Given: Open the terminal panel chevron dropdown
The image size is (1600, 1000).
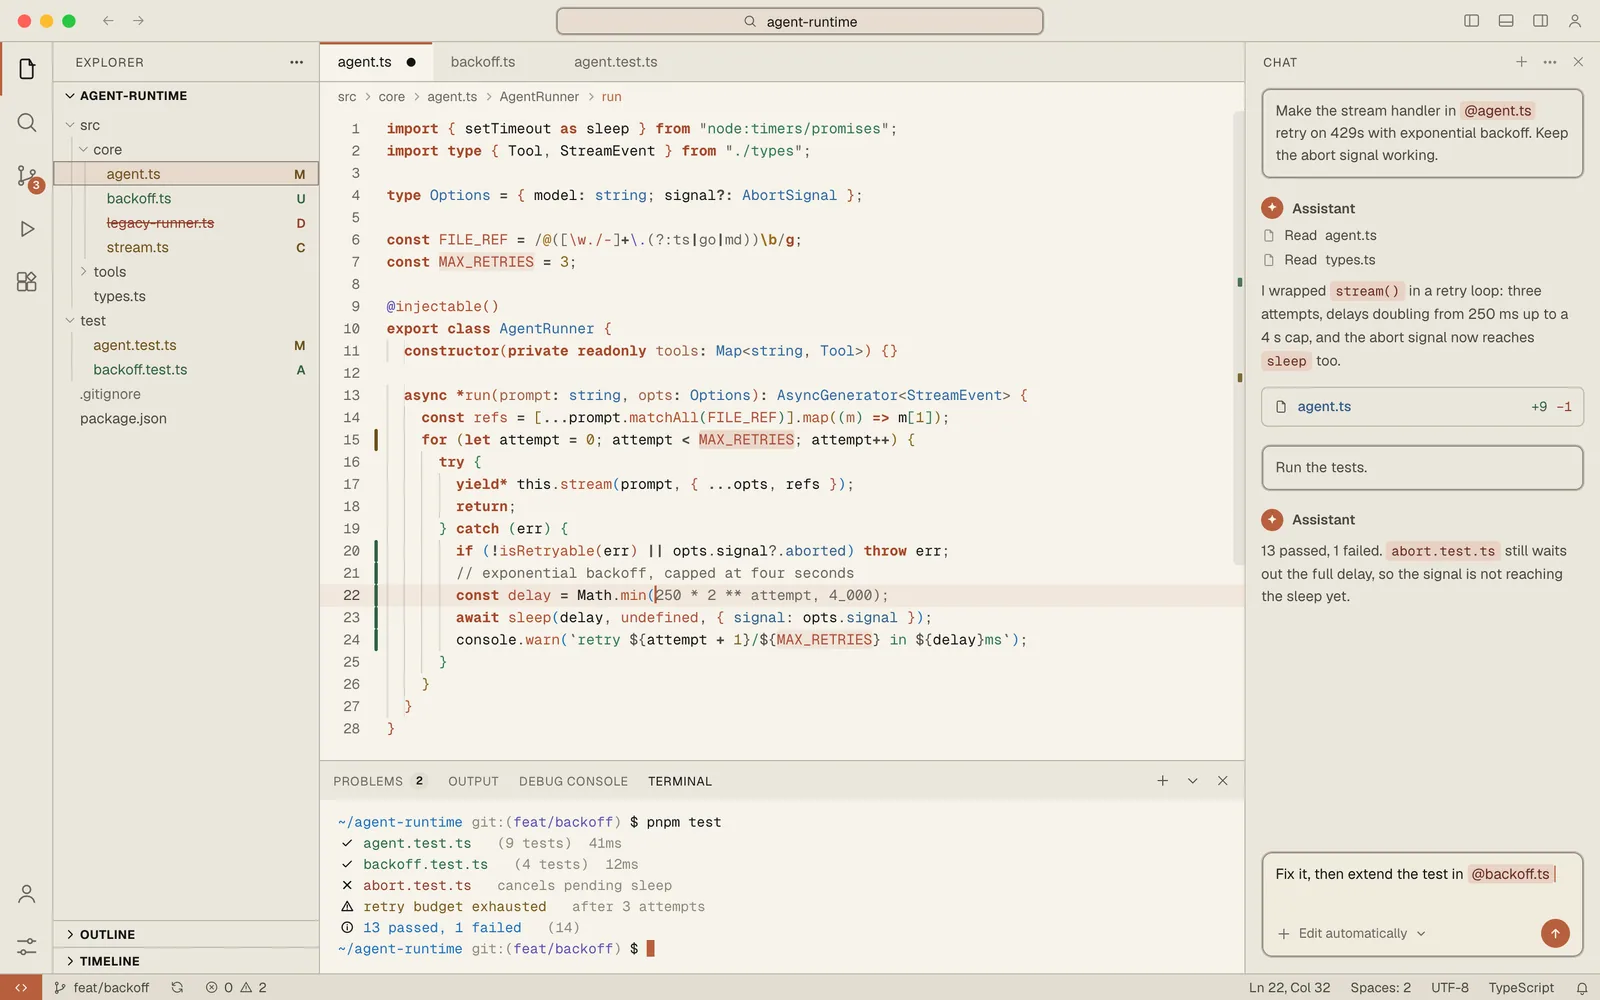Looking at the screenshot, I should click(1192, 781).
